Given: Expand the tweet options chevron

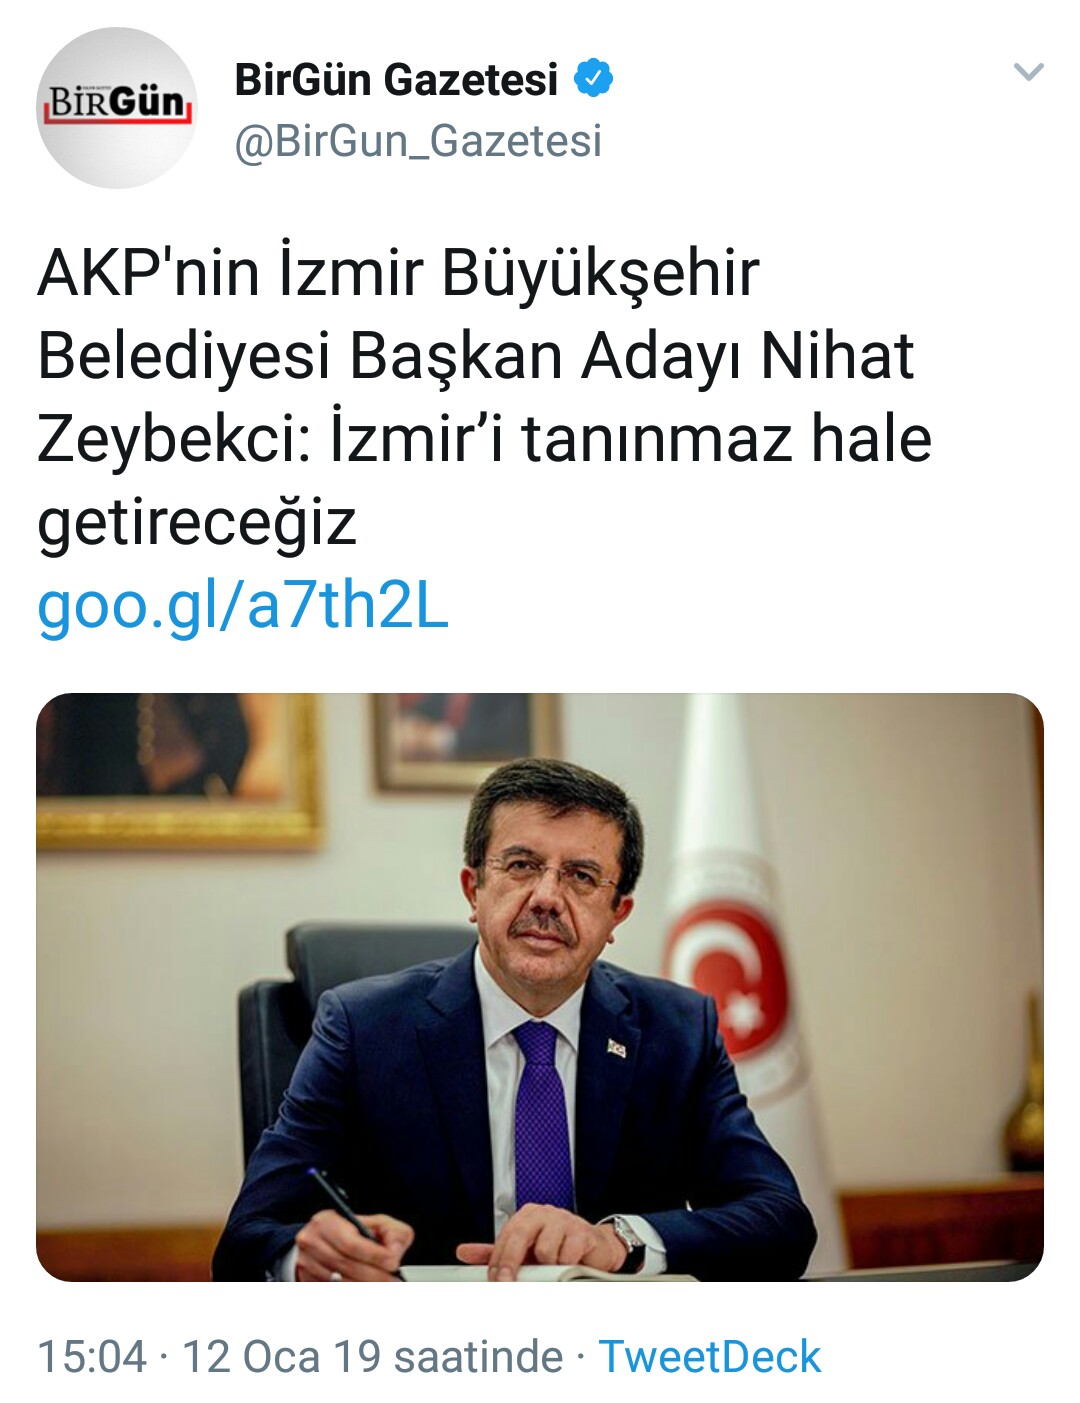Looking at the screenshot, I should 1029,72.
